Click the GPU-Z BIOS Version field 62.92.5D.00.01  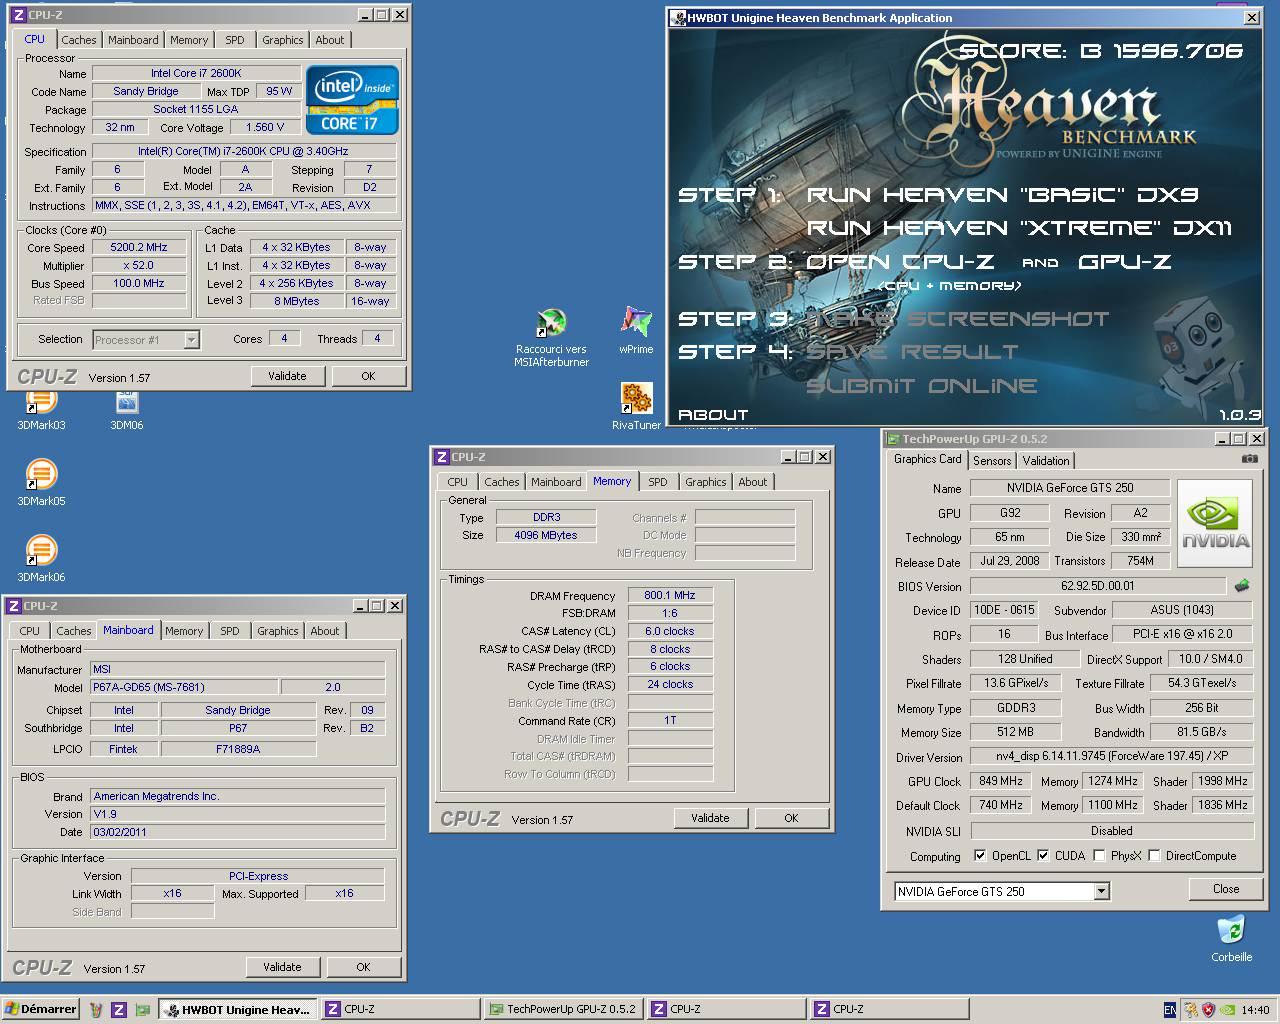pyautogui.click(x=1097, y=586)
